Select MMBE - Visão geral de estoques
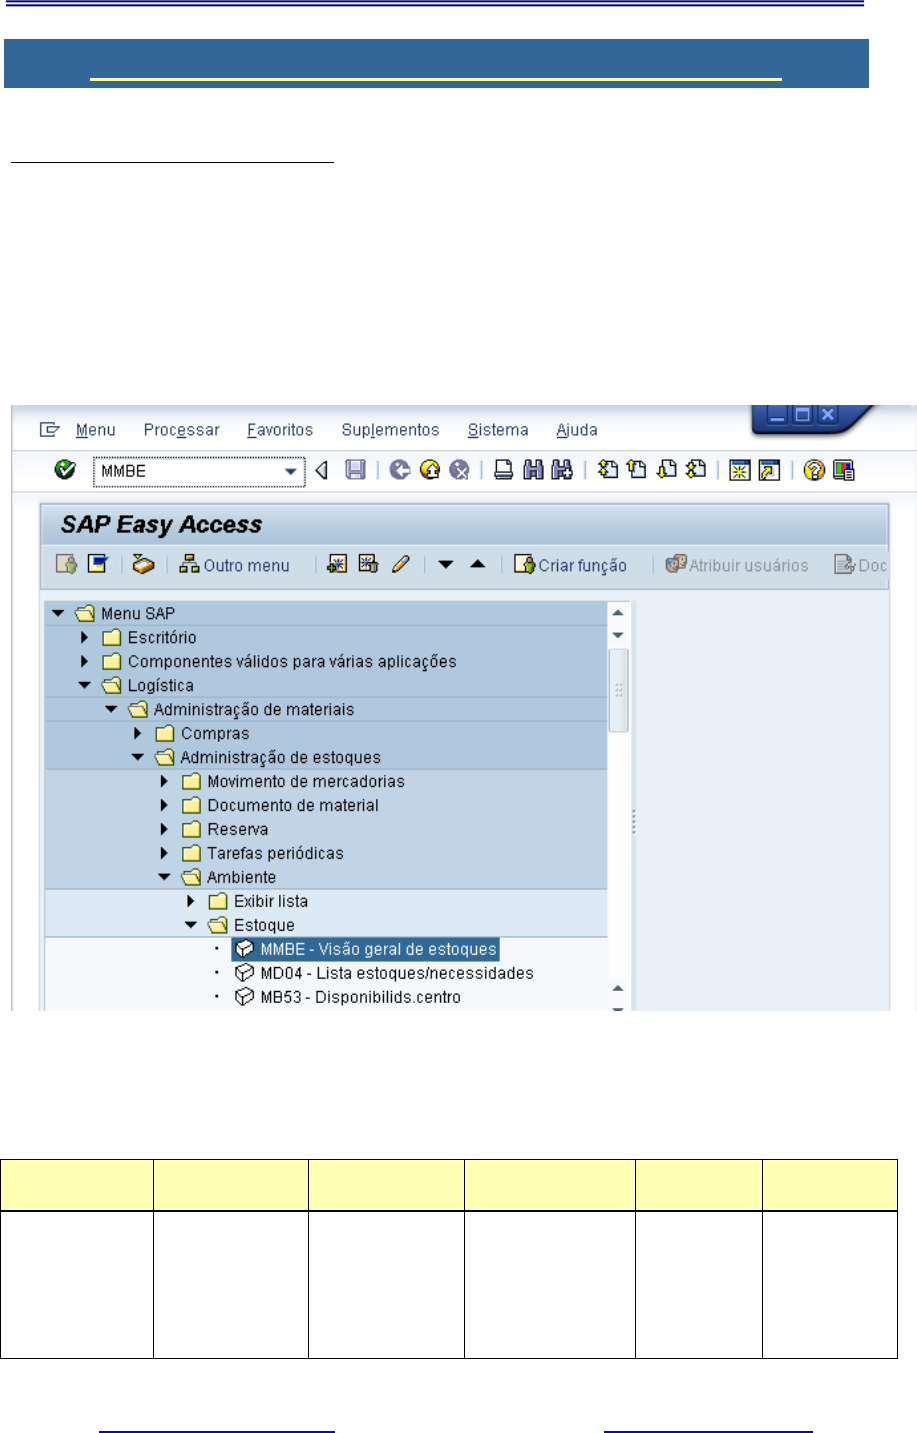 (x=377, y=949)
